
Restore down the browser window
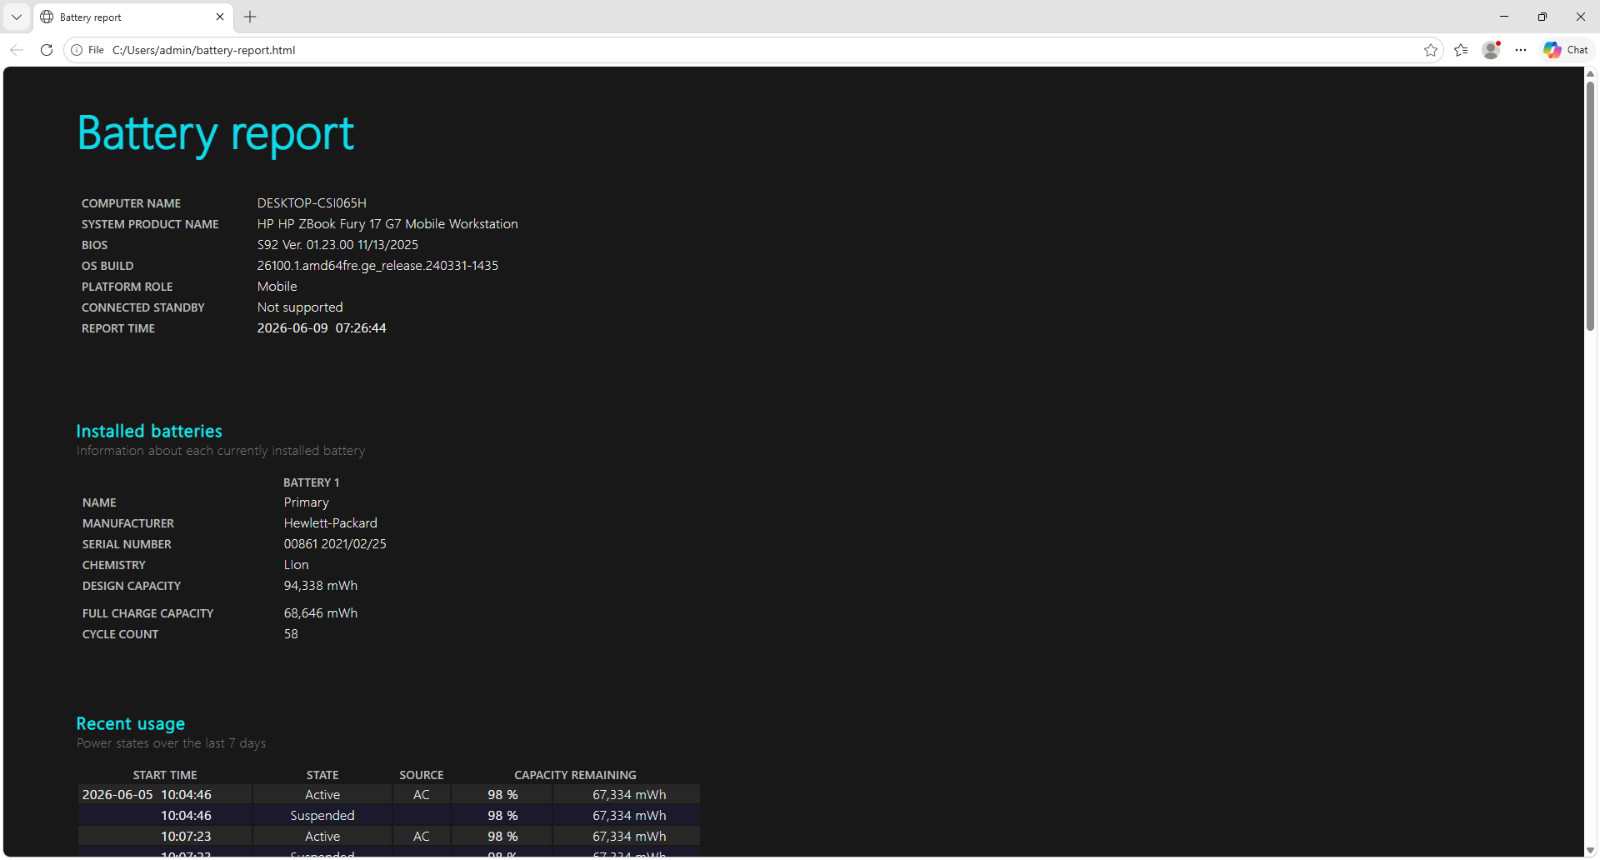[x=1542, y=17]
